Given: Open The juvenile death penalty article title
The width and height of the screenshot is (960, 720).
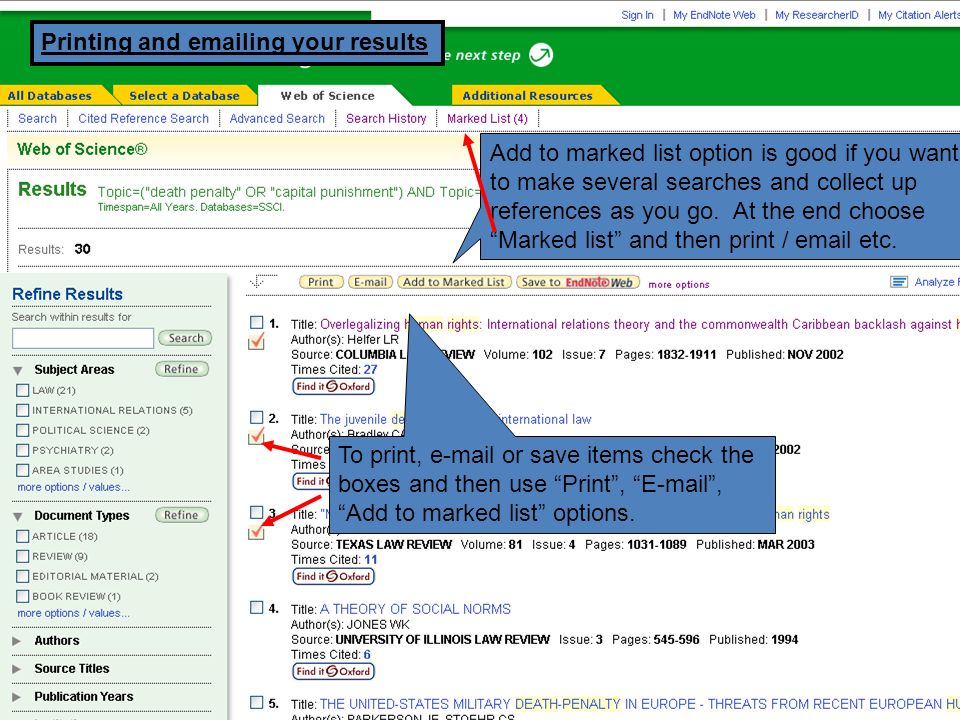Looking at the screenshot, I should (x=456, y=419).
